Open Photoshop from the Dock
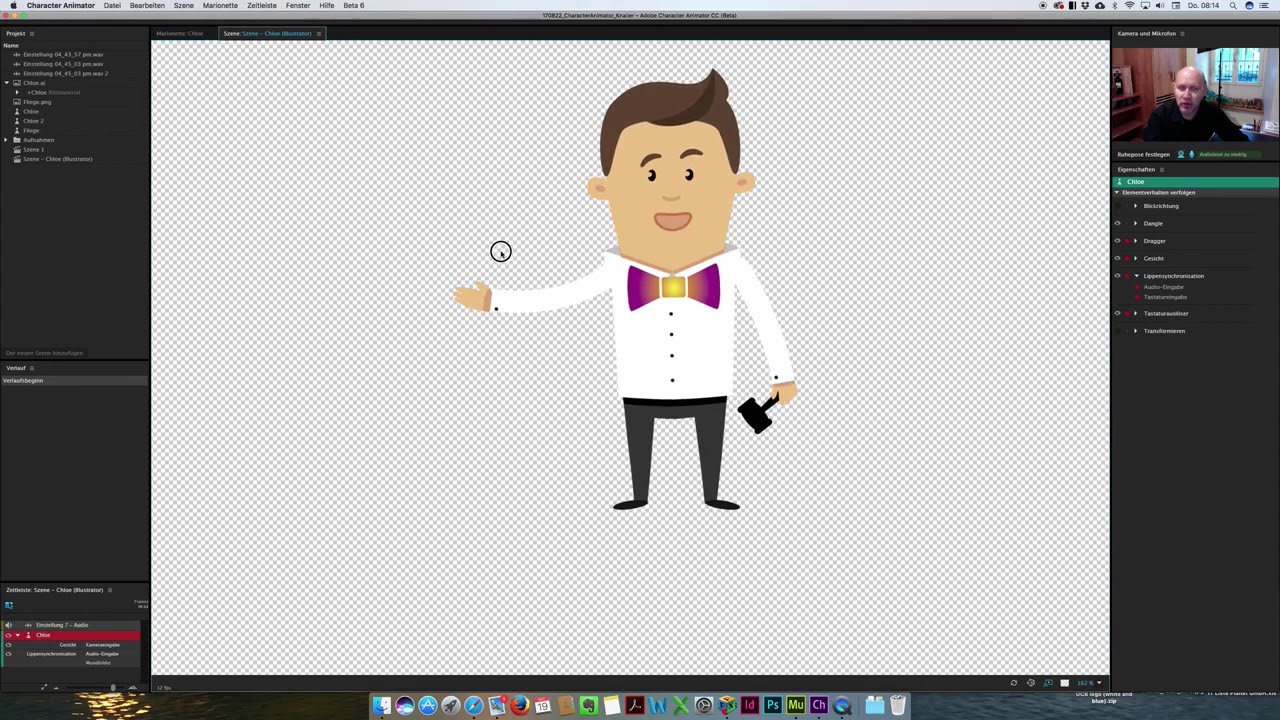 point(772,705)
